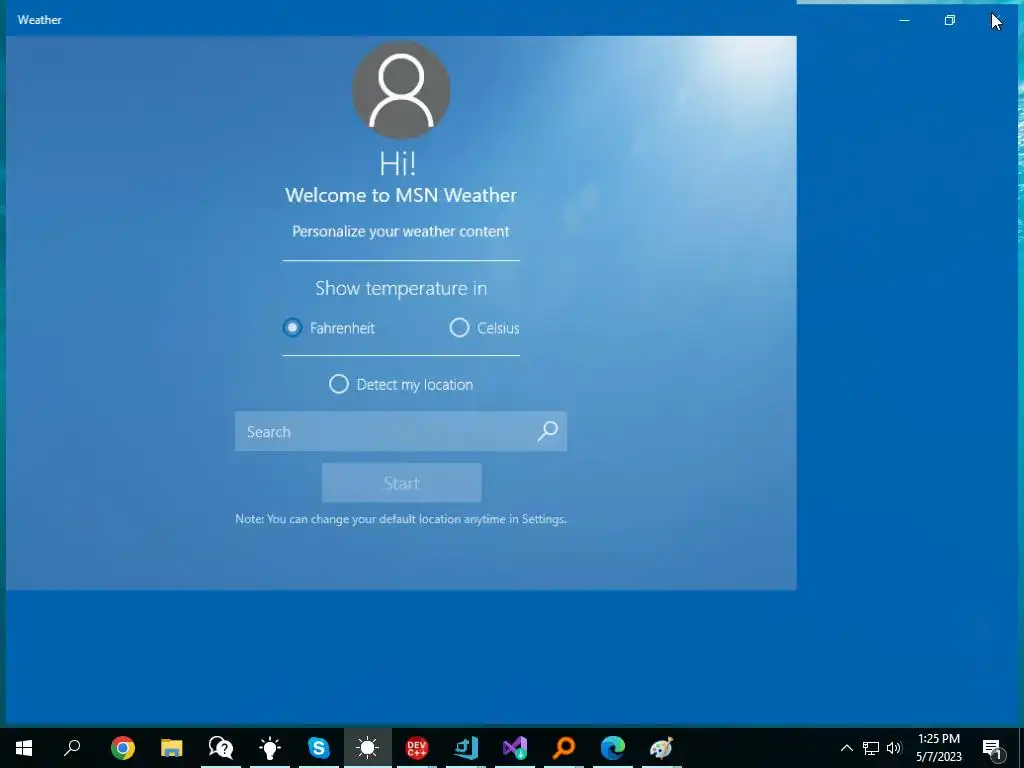Show hidden system tray icons
Screen dimensions: 1024x768
coord(846,748)
